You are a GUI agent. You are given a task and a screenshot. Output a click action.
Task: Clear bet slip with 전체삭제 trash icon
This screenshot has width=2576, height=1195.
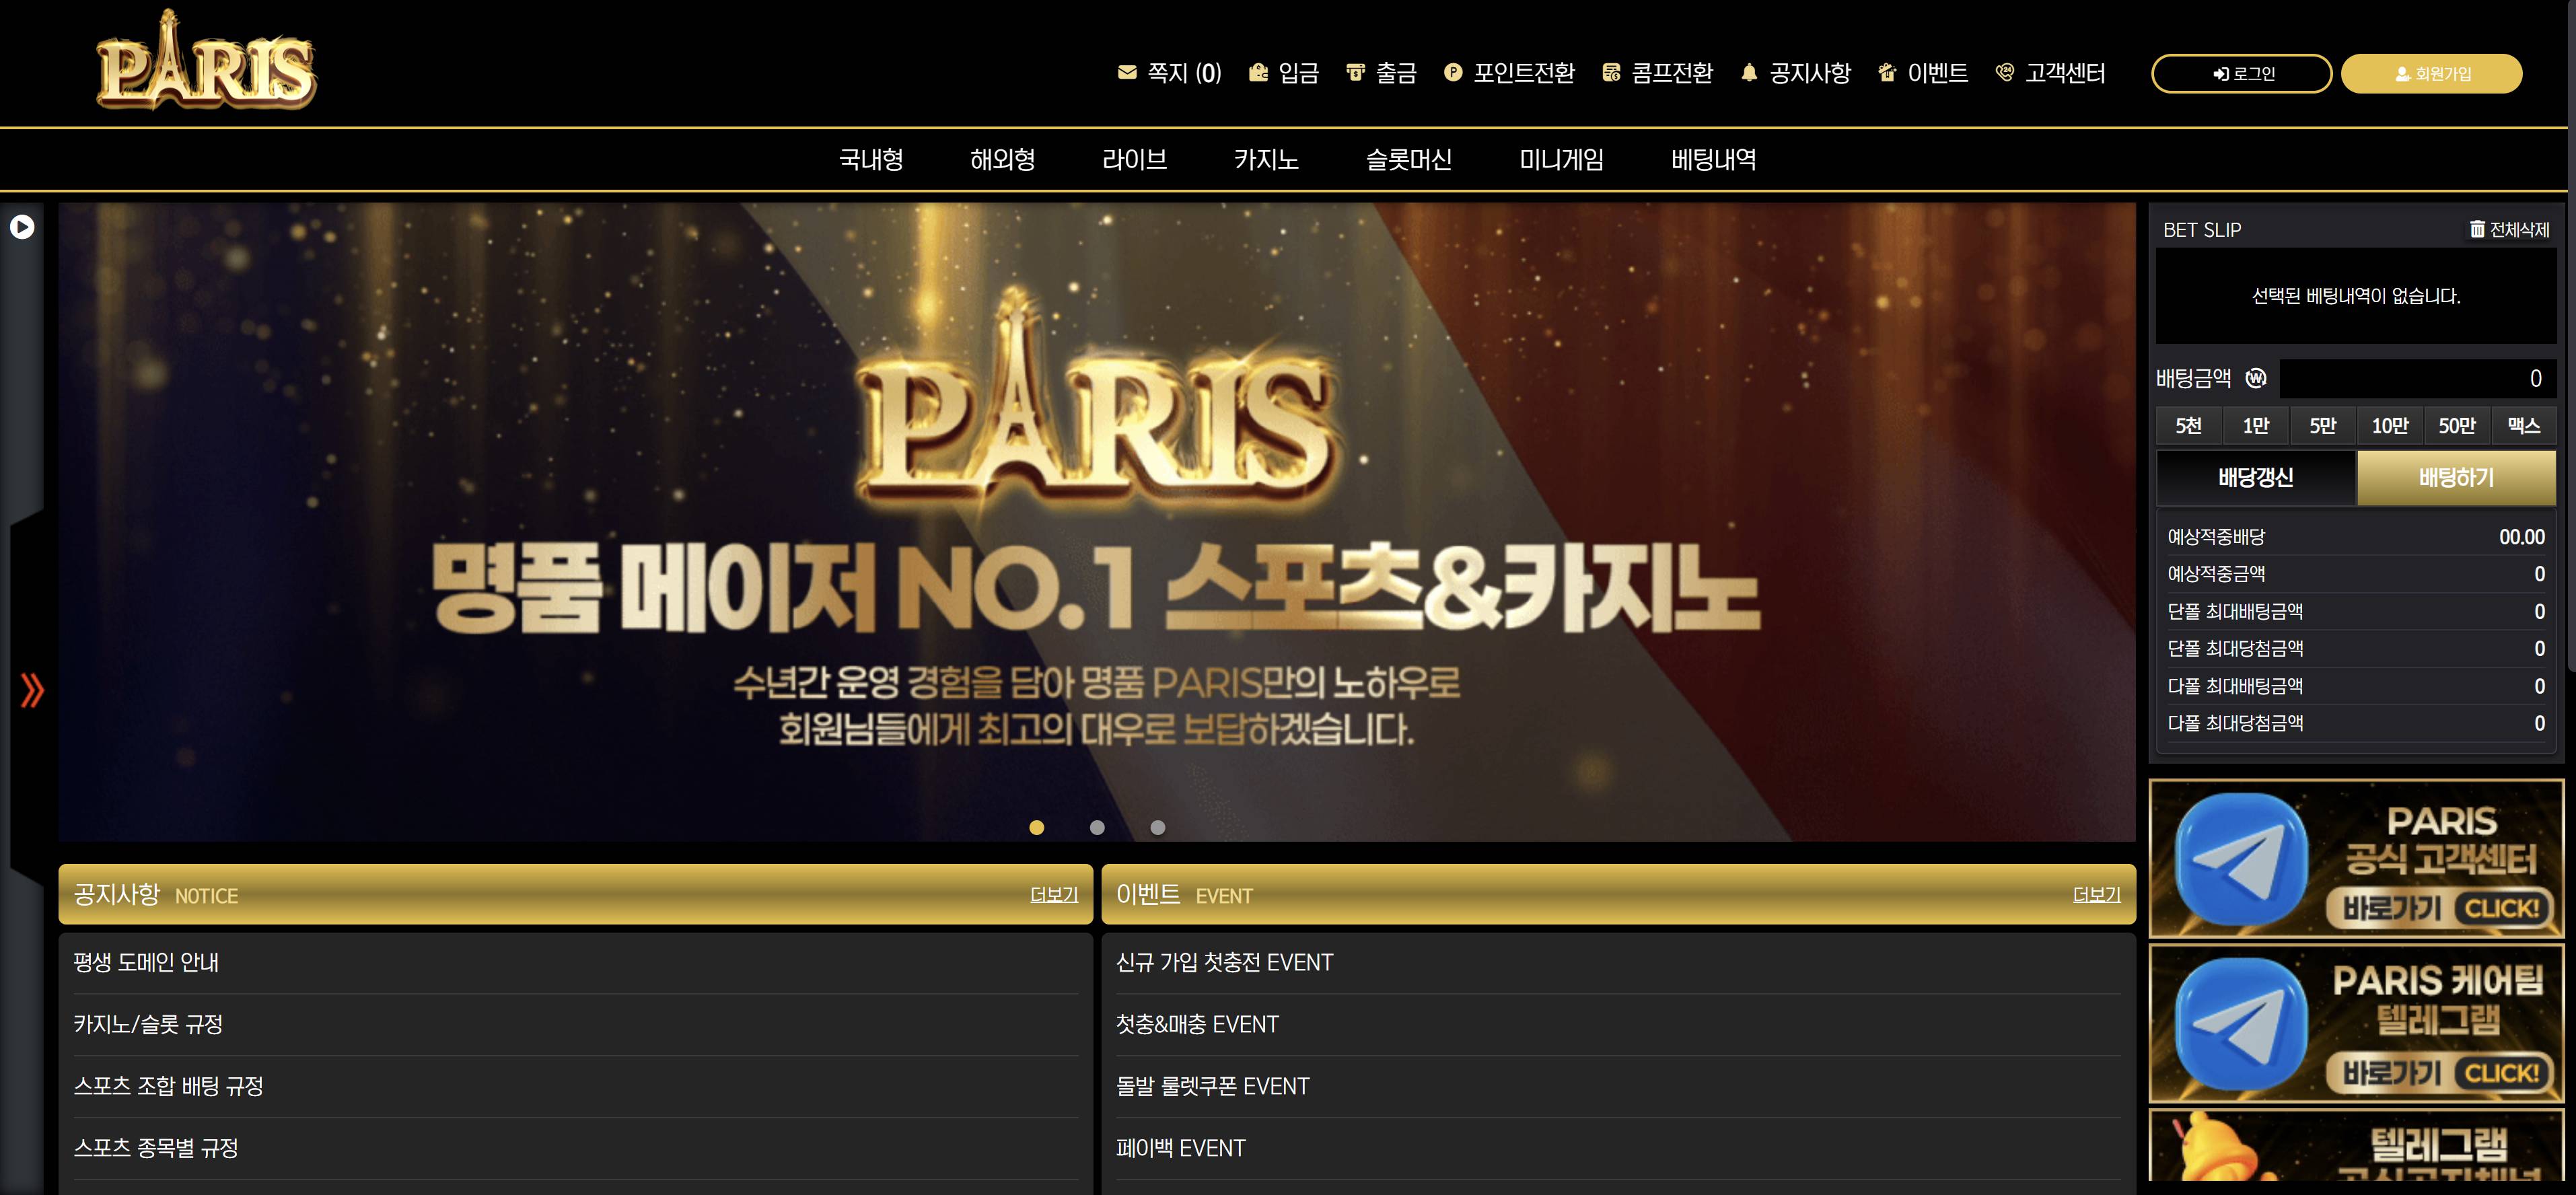point(2477,230)
